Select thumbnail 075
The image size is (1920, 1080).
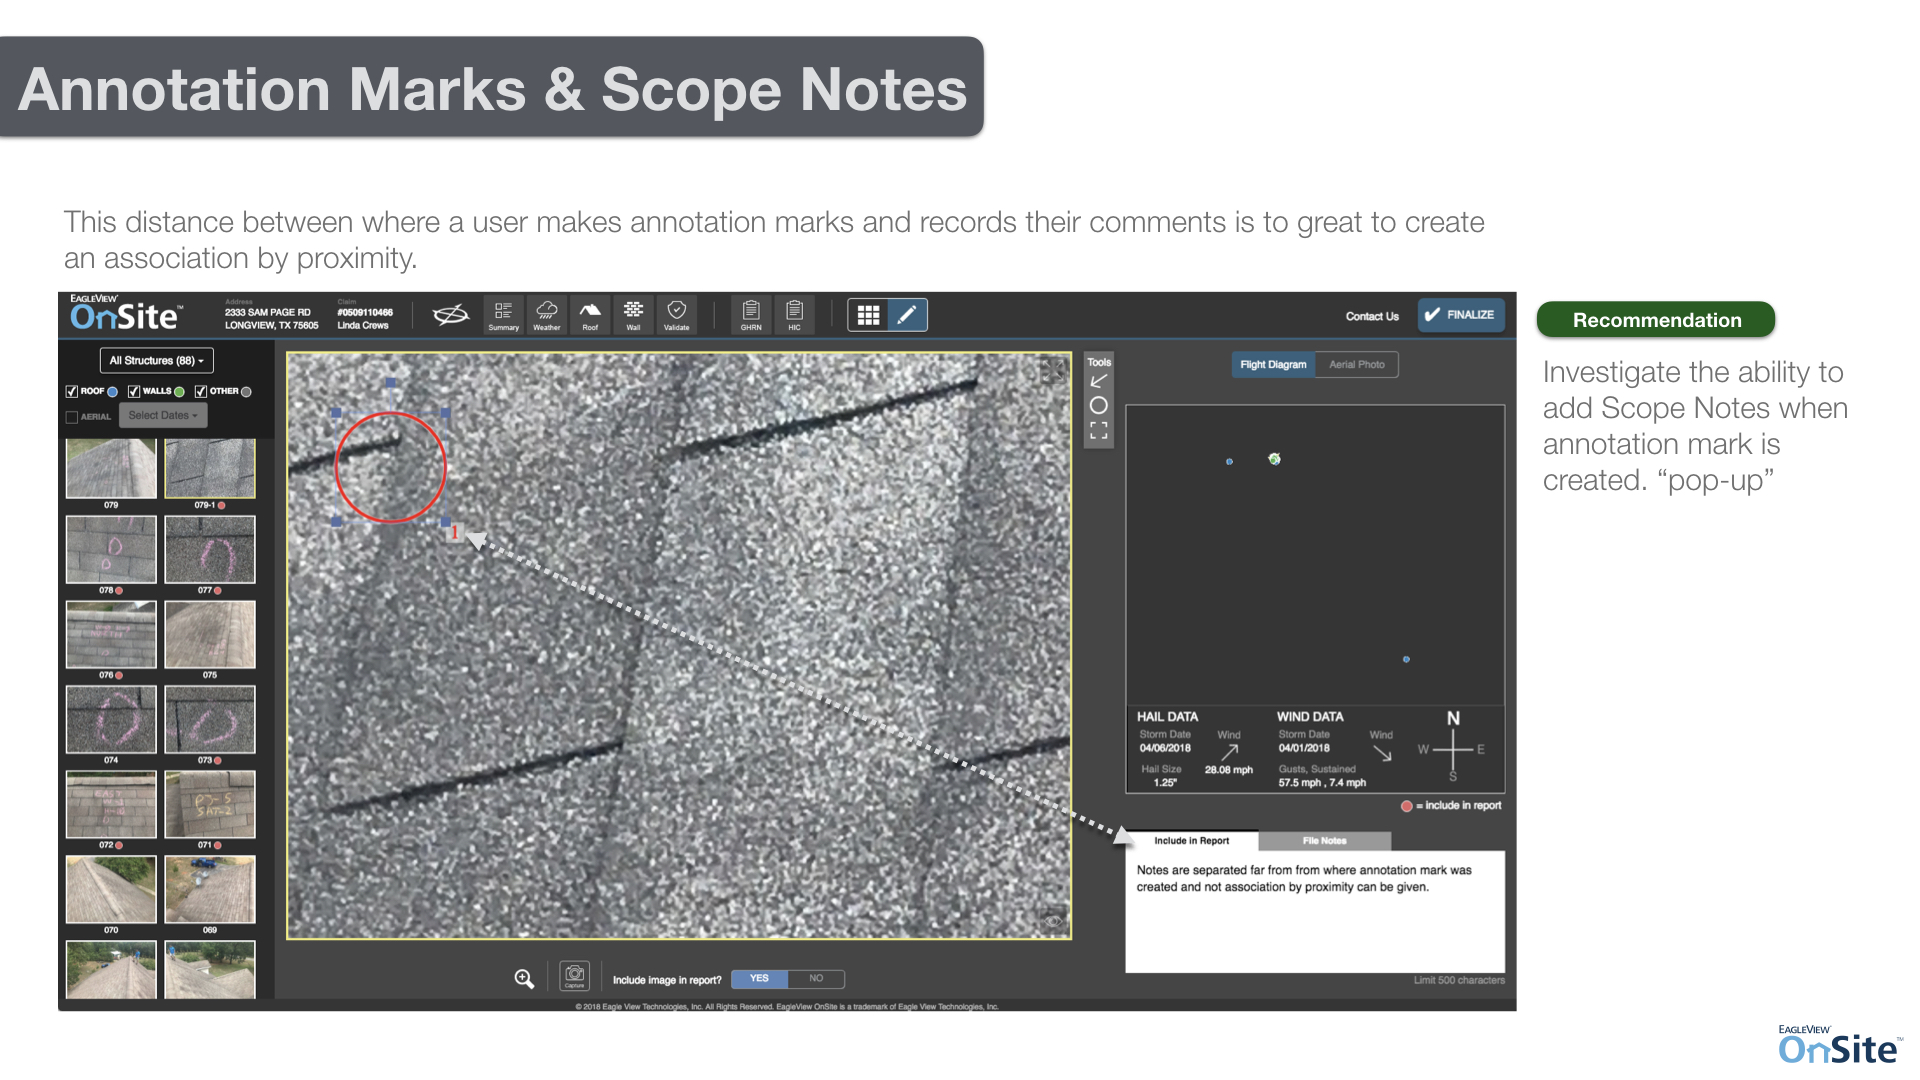click(x=210, y=634)
